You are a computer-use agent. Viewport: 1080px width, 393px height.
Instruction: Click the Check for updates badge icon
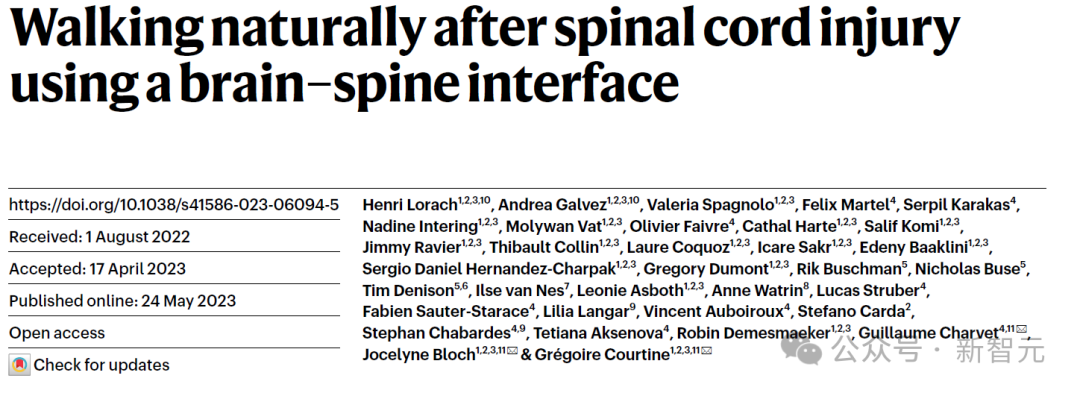point(19,365)
